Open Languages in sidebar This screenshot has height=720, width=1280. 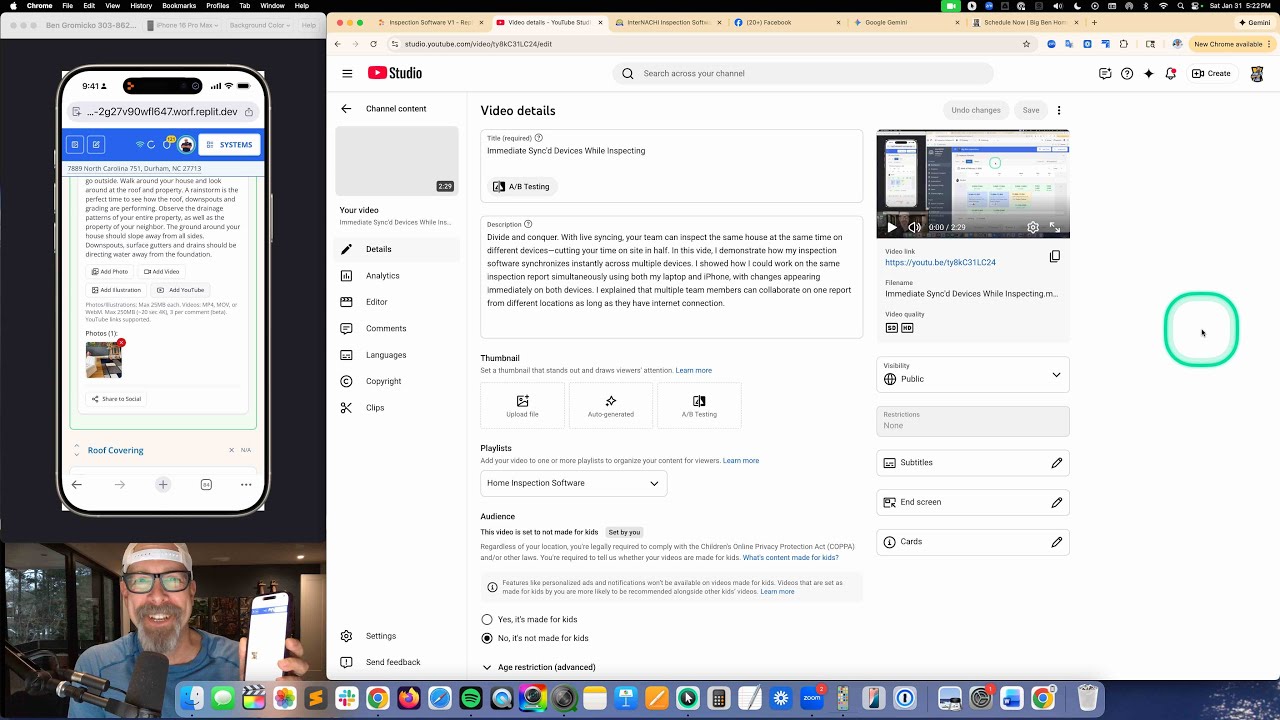(x=396, y=355)
